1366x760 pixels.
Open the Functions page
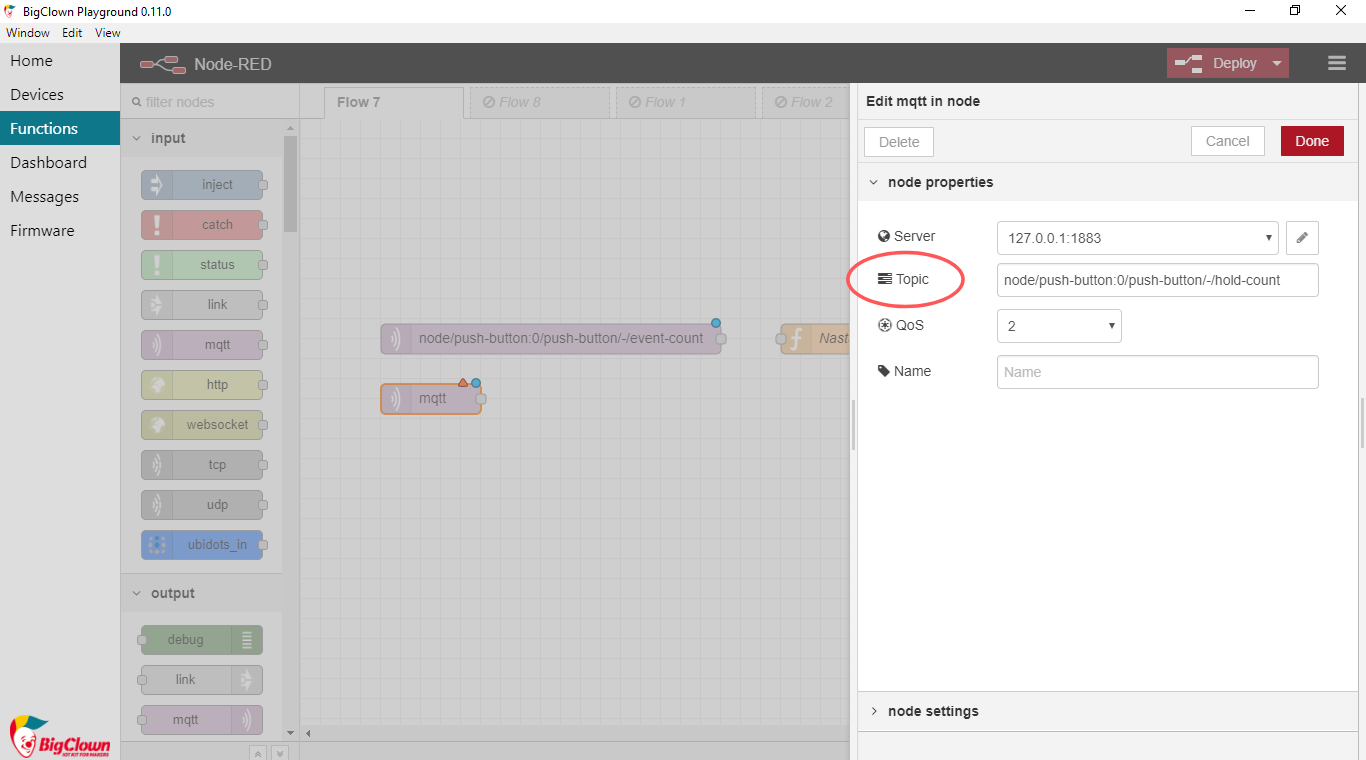click(60, 129)
